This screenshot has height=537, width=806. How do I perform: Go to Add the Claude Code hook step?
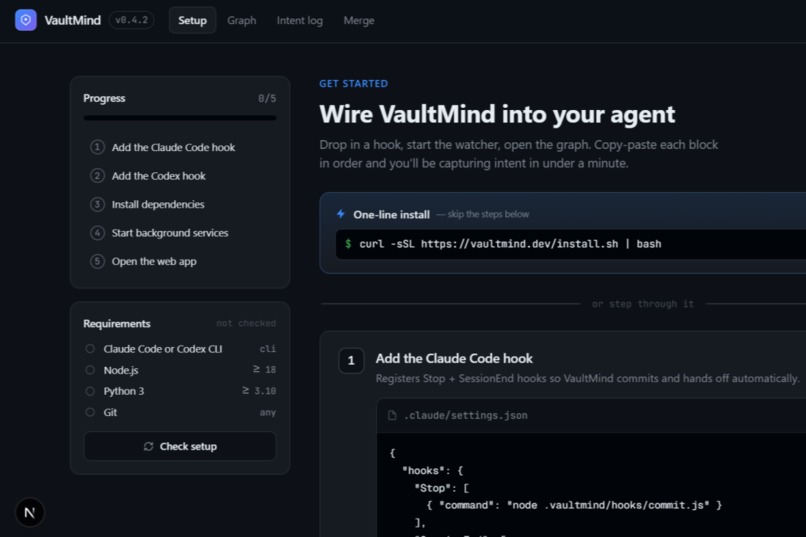179,147
